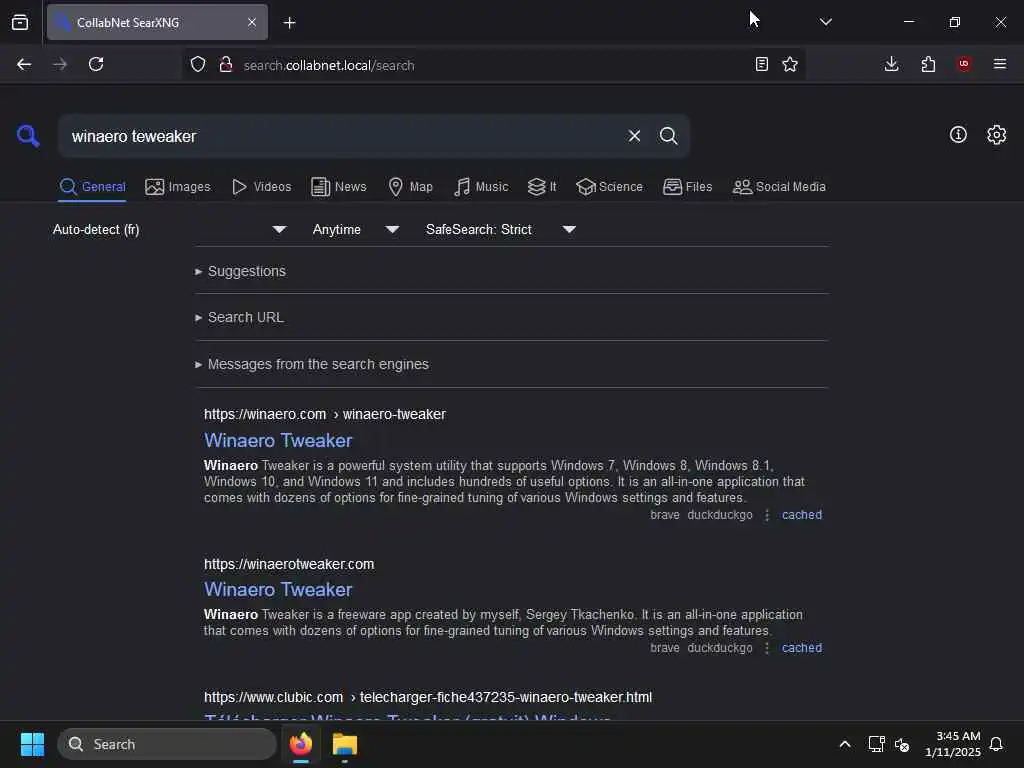The width and height of the screenshot is (1024, 768).
Task: Reload the current page
Action: pos(96,64)
